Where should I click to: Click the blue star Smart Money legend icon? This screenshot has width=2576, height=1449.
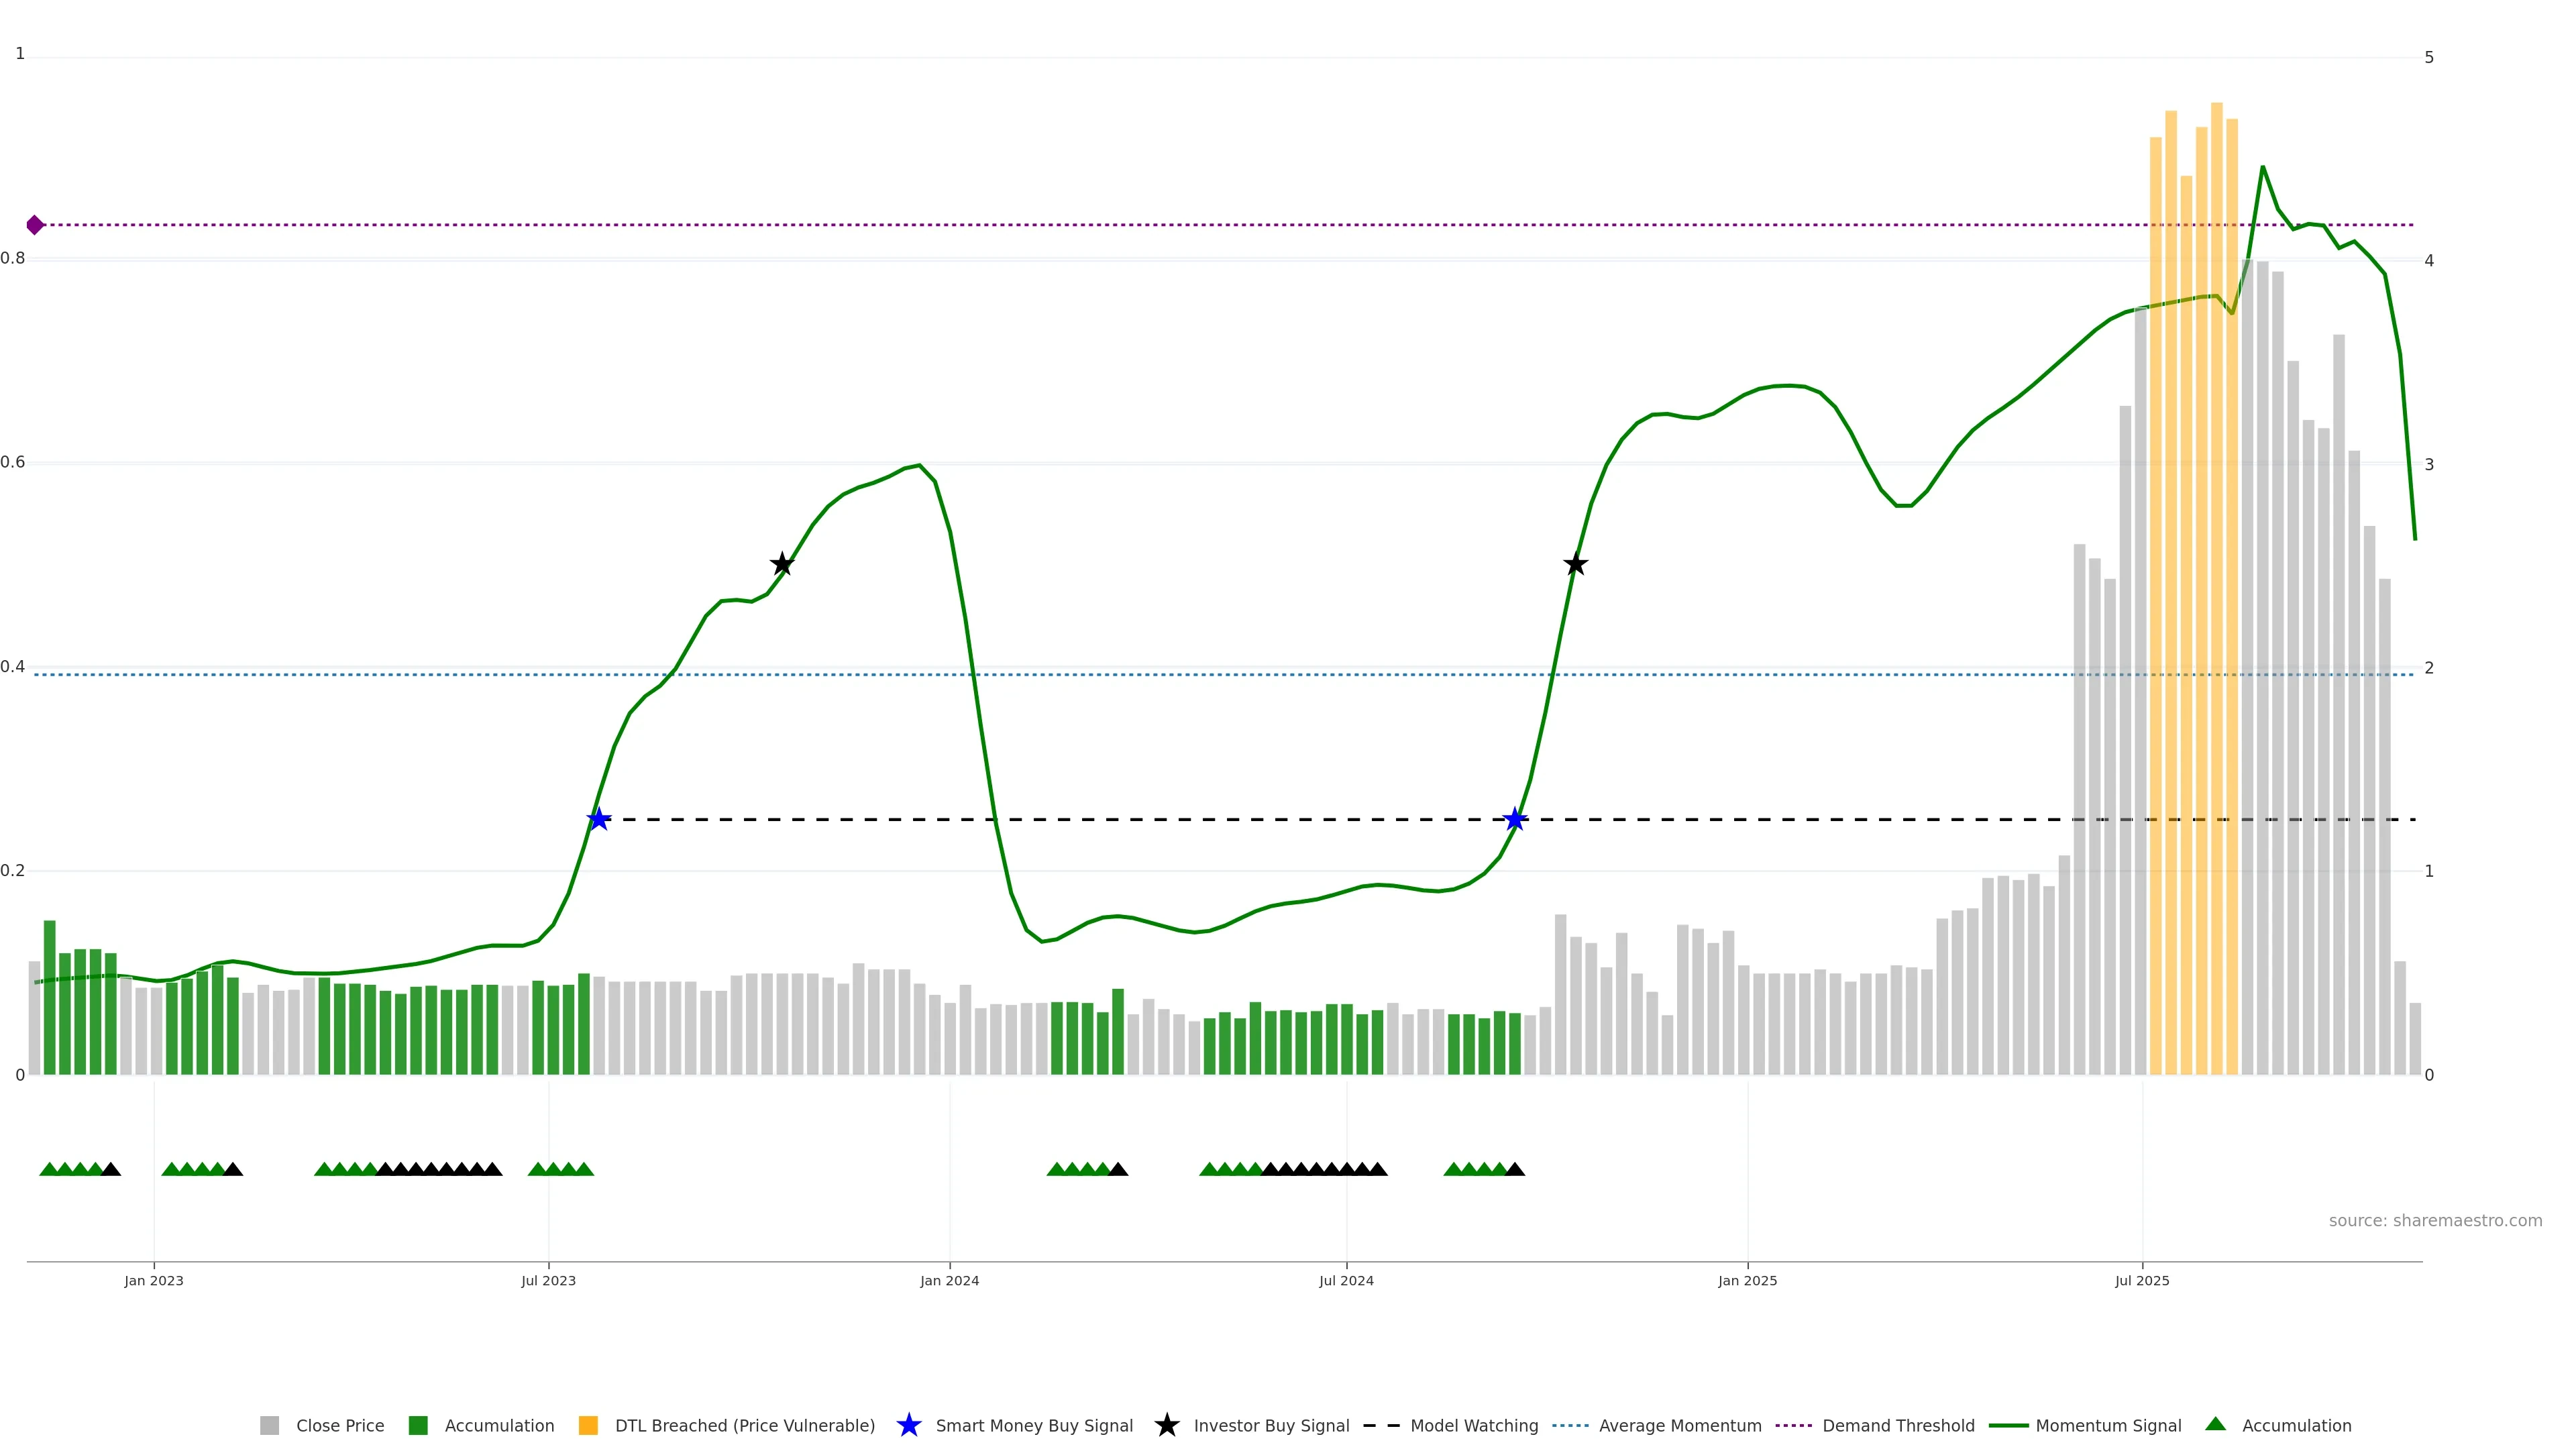pyautogui.click(x=908, y=1425)
